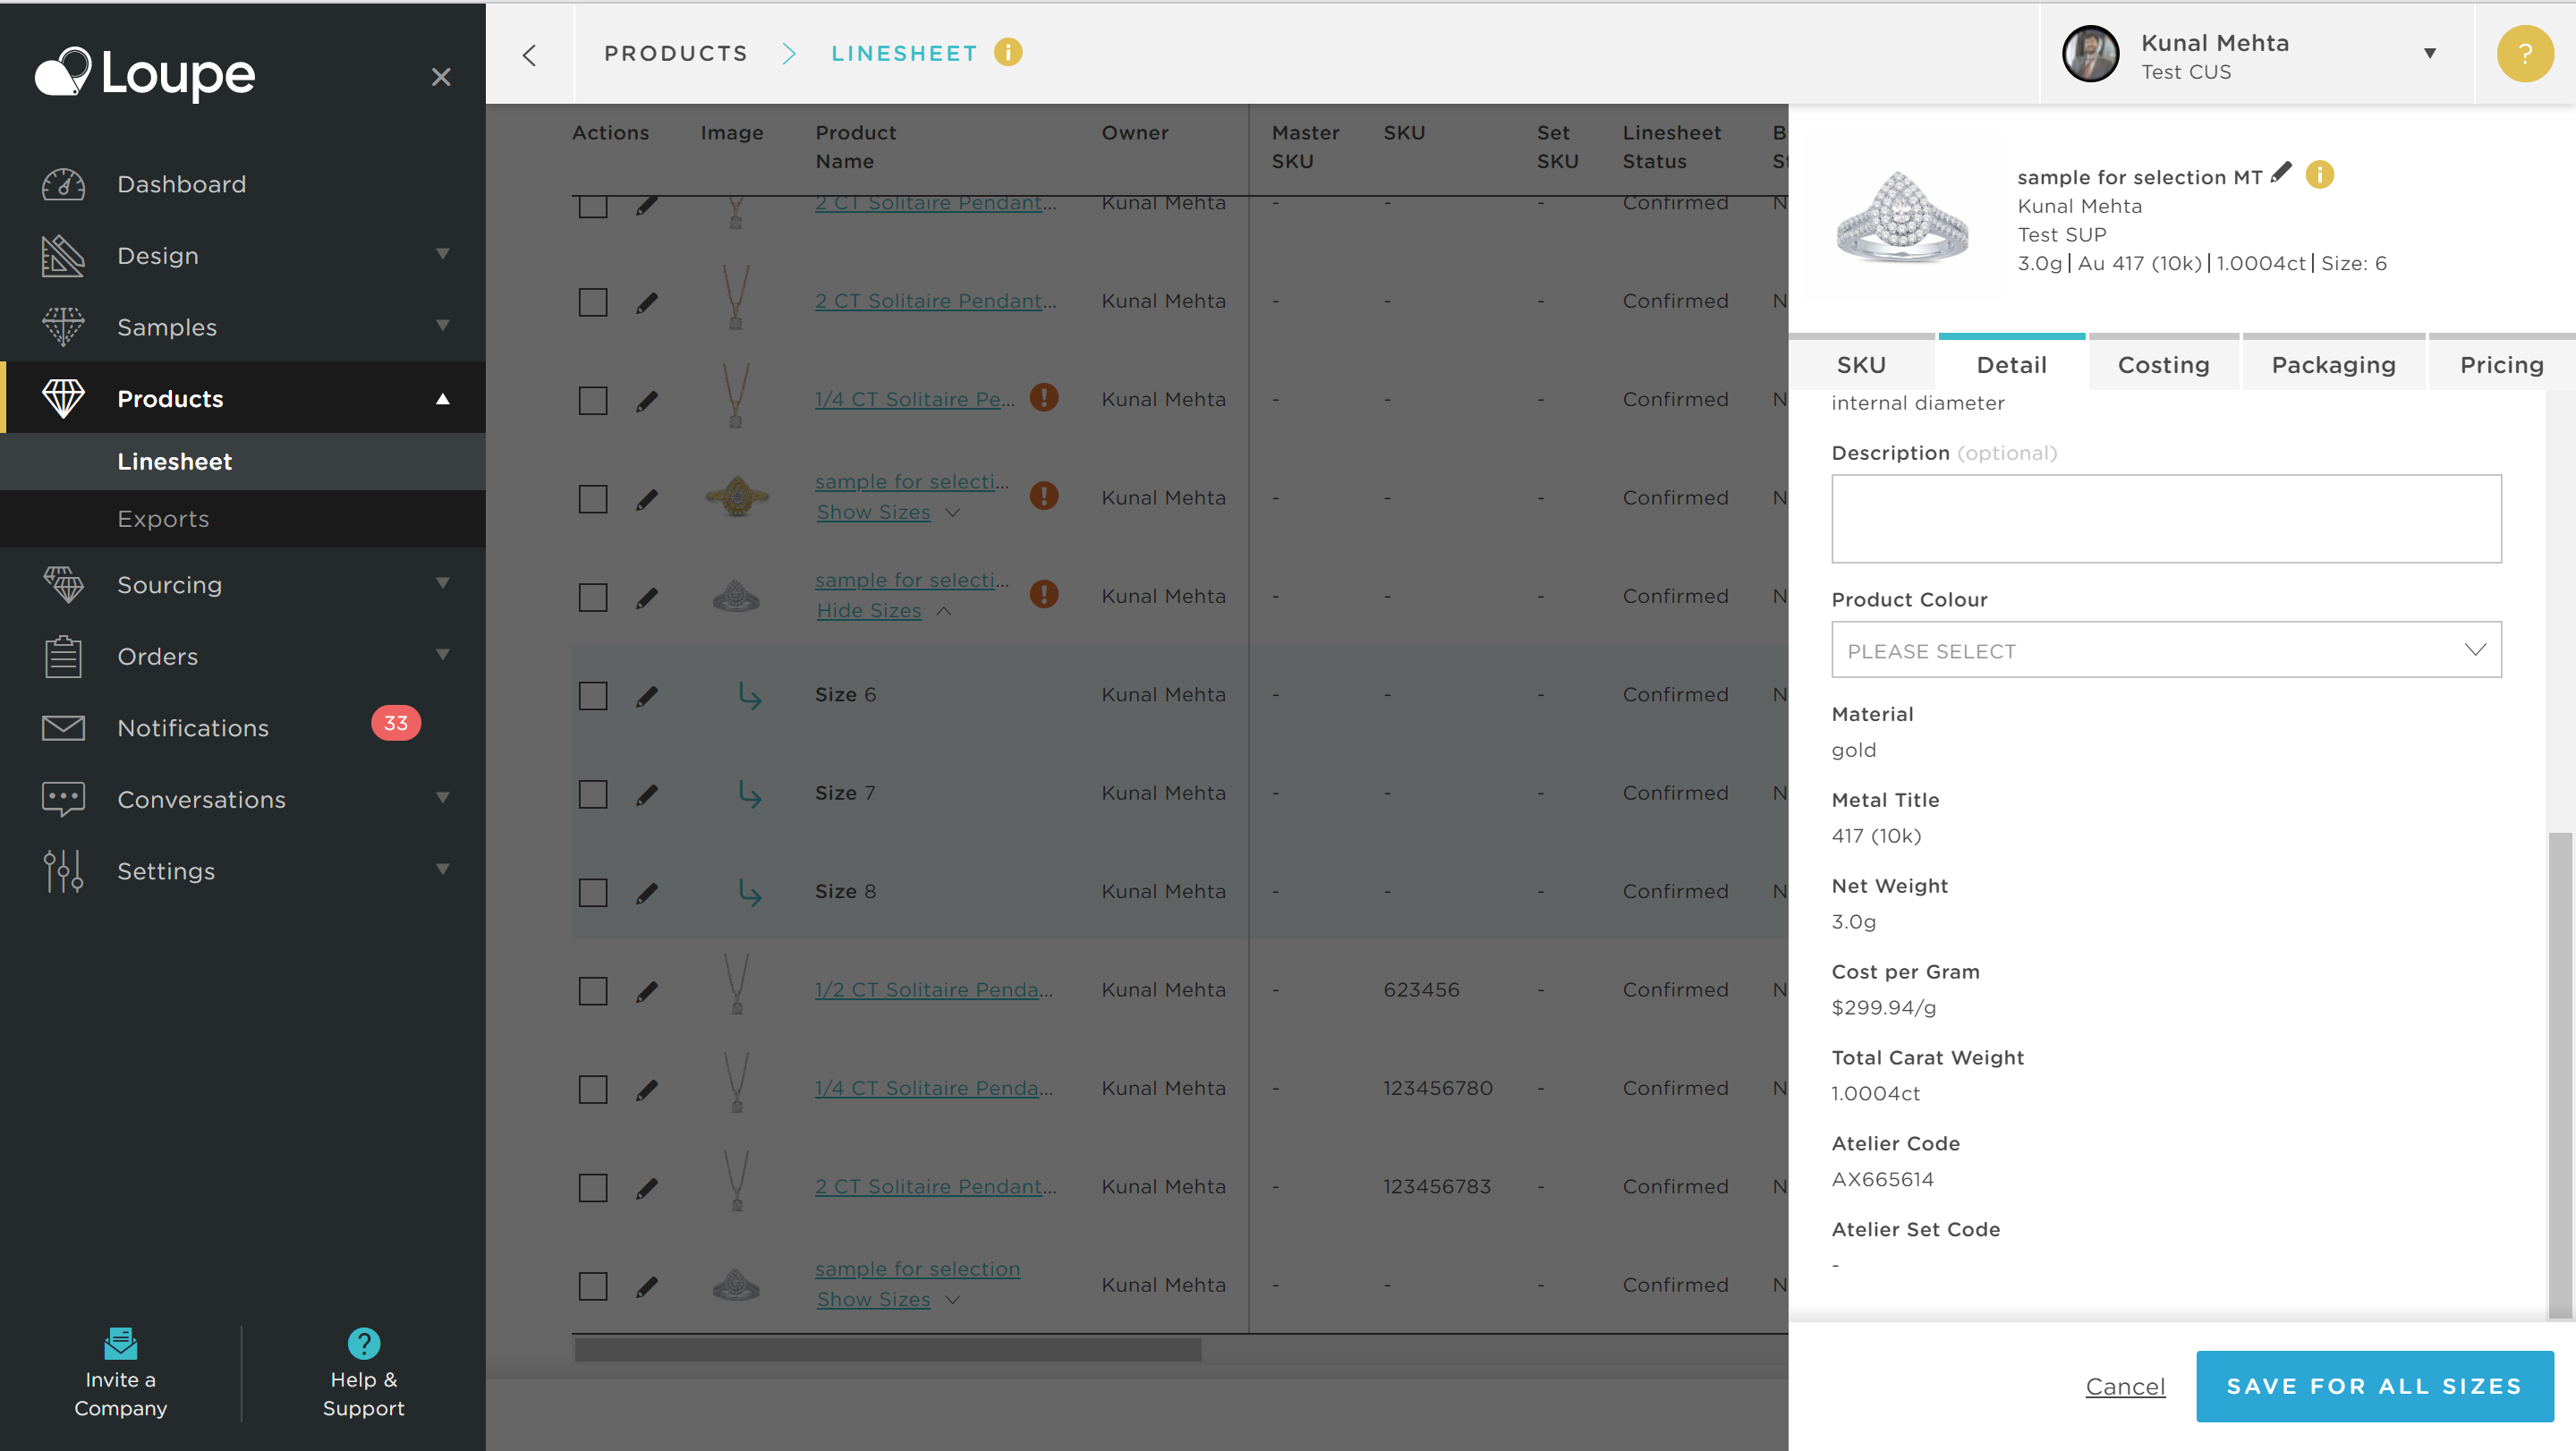The width and height of the screenshot is (2576, 1451).
Task: Click the info icon beside the product title in the panel
Action: 2319,175
